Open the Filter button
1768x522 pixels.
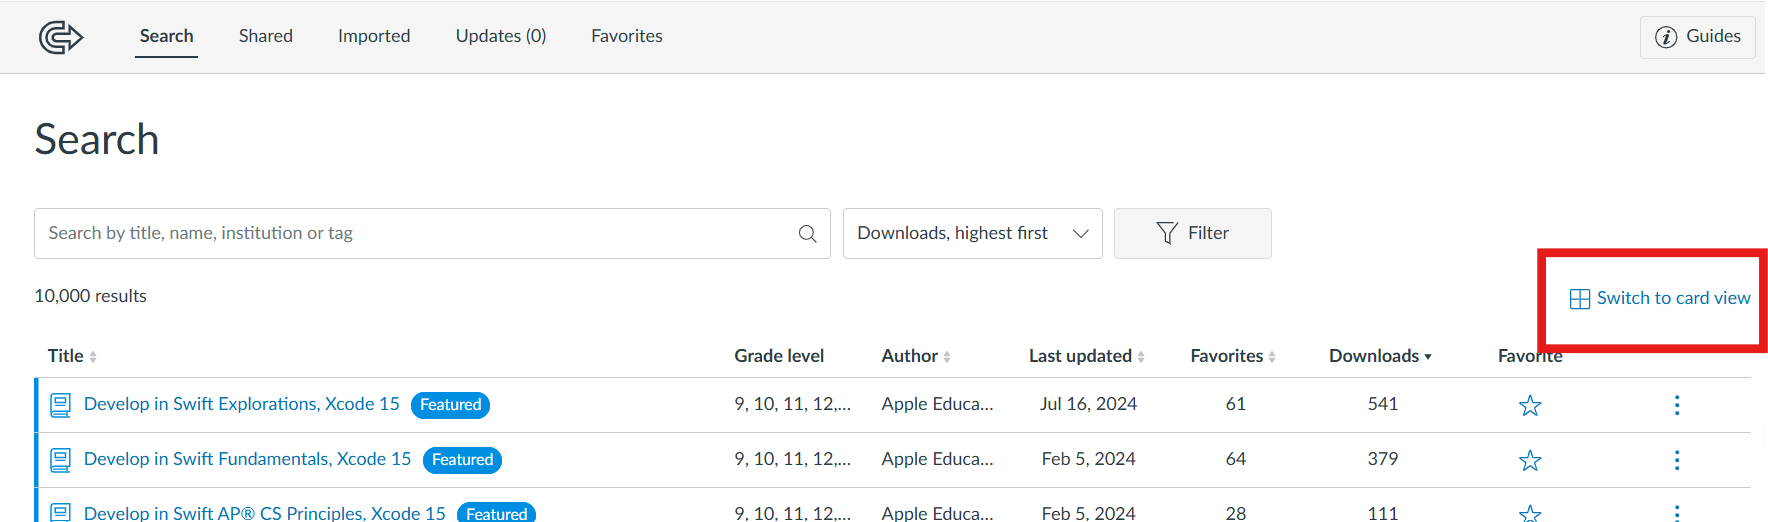tap(1192, 234)
